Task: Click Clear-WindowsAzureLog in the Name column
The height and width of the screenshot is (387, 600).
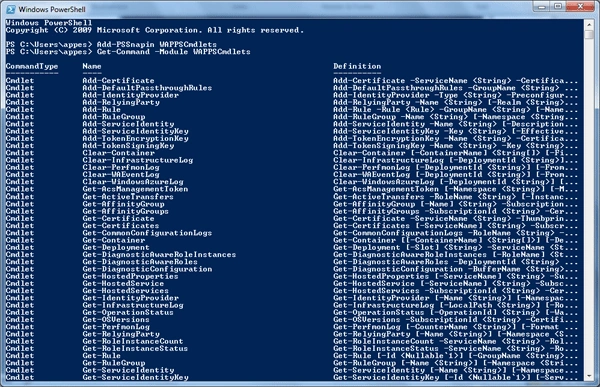Action: [133, 182]
